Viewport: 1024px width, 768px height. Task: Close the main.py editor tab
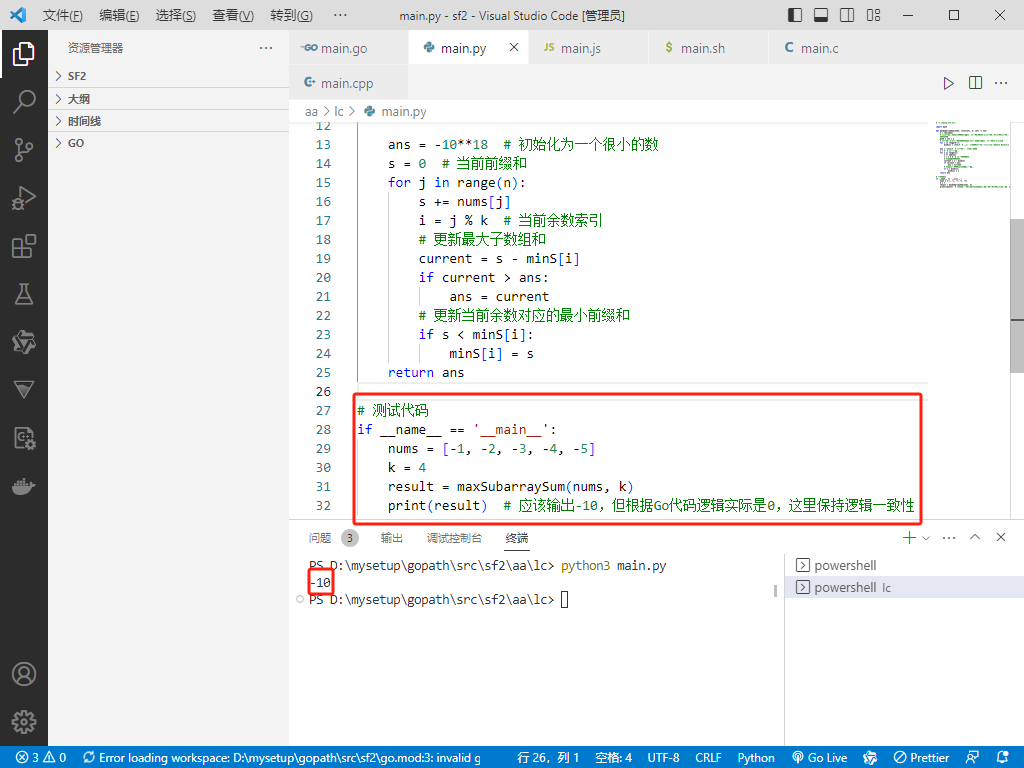pos(514,48)
